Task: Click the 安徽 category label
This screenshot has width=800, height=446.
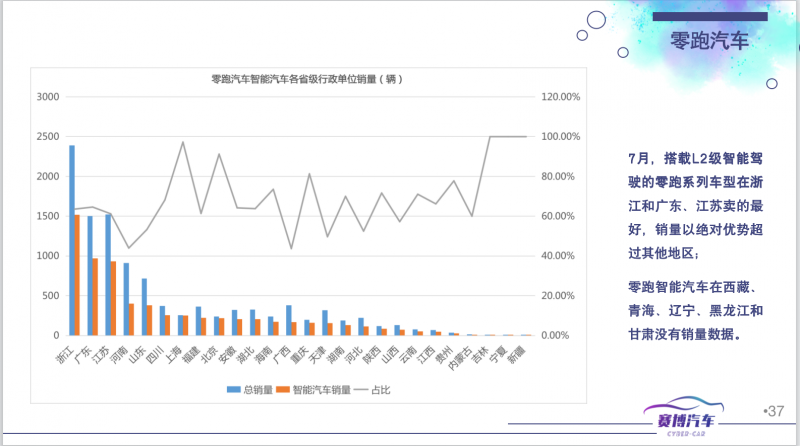Action: (x=228, y=354)
